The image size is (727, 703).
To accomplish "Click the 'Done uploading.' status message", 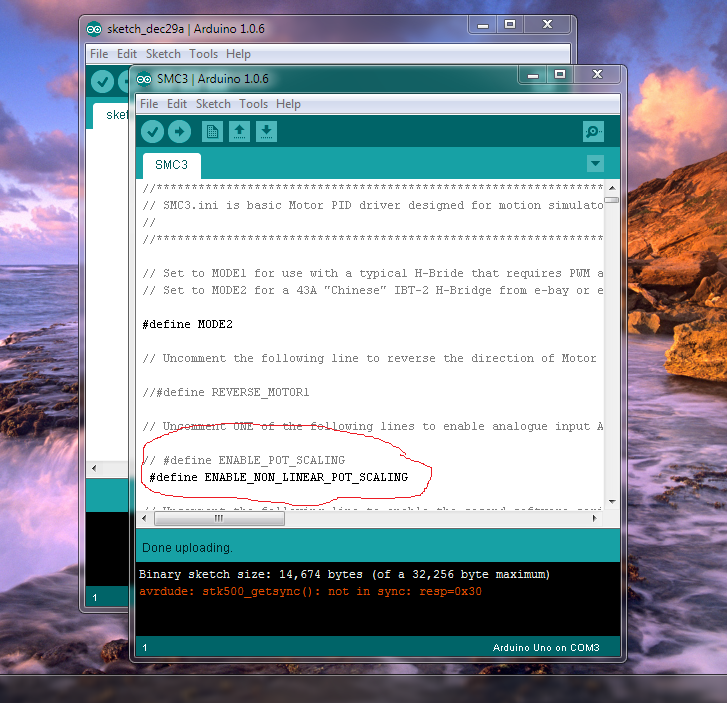I will pos(187,548).
